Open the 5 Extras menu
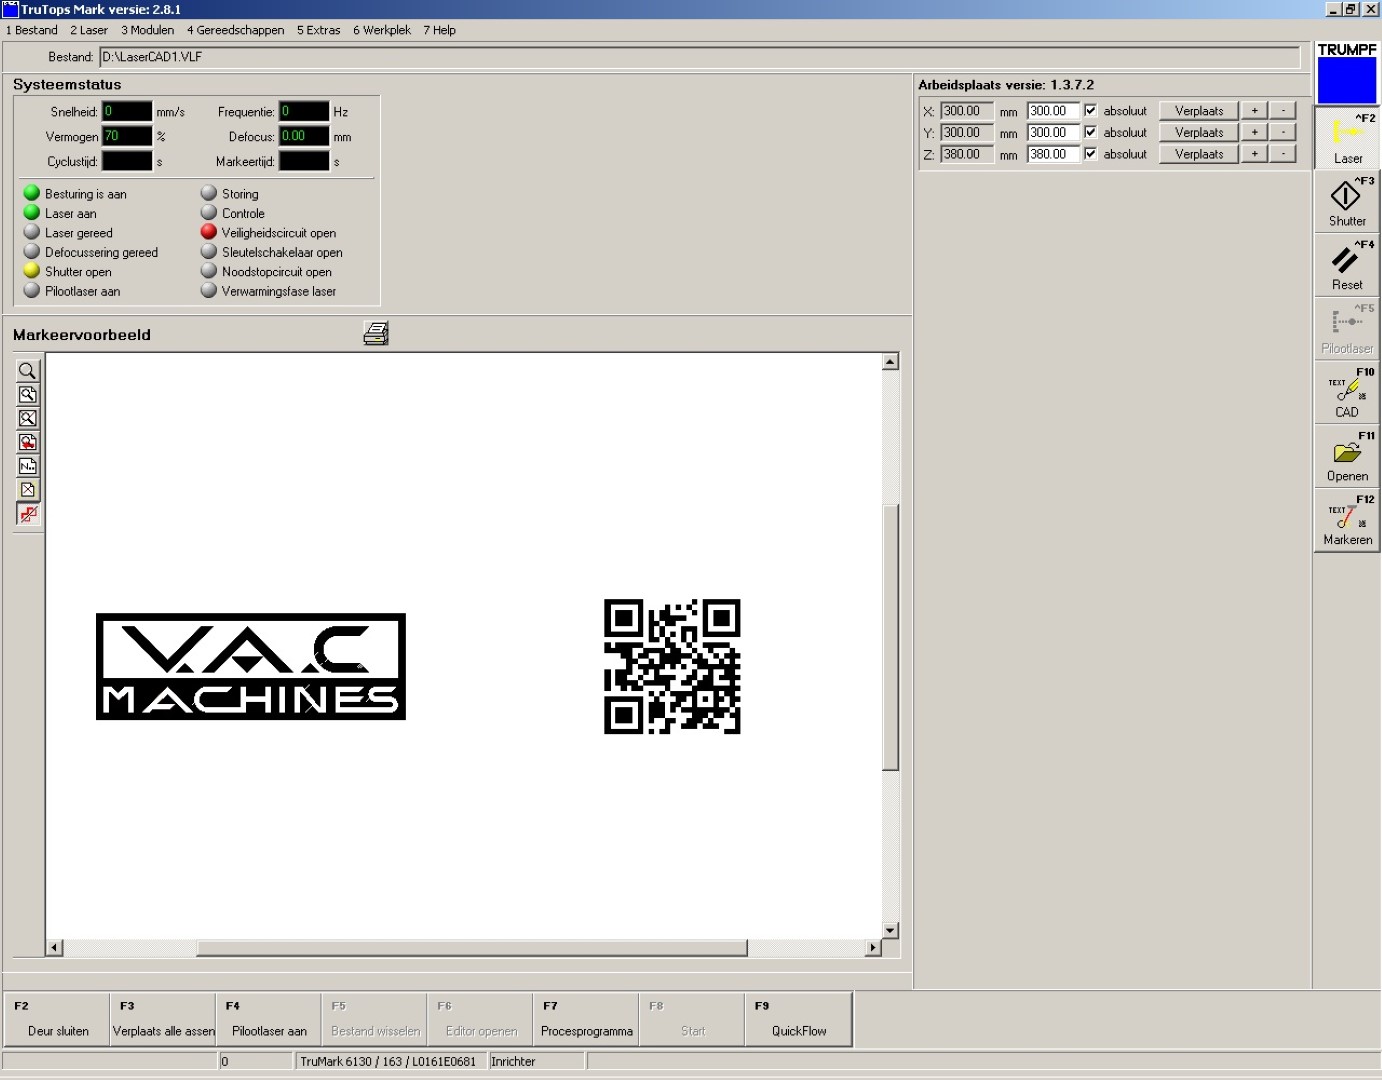Image resolution: width=1382 pixels, height=1080 pixels. coord(319,30)
